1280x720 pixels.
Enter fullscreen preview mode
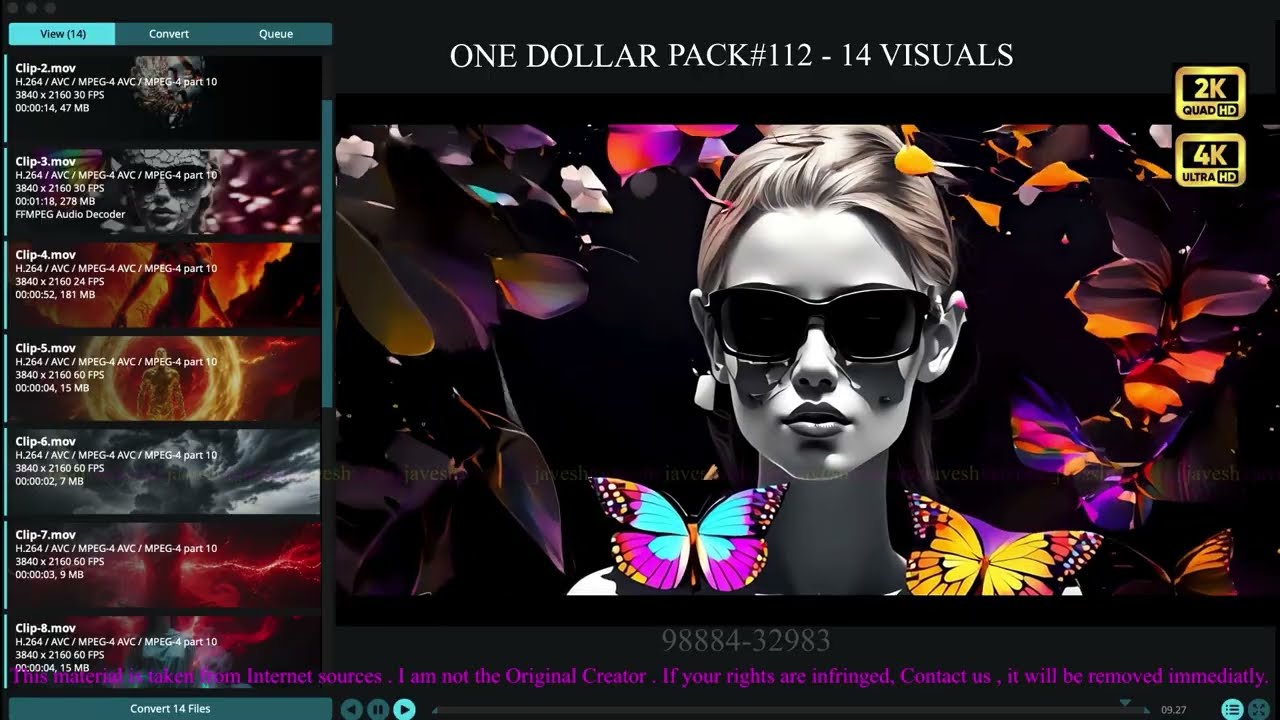(1259, 709)
